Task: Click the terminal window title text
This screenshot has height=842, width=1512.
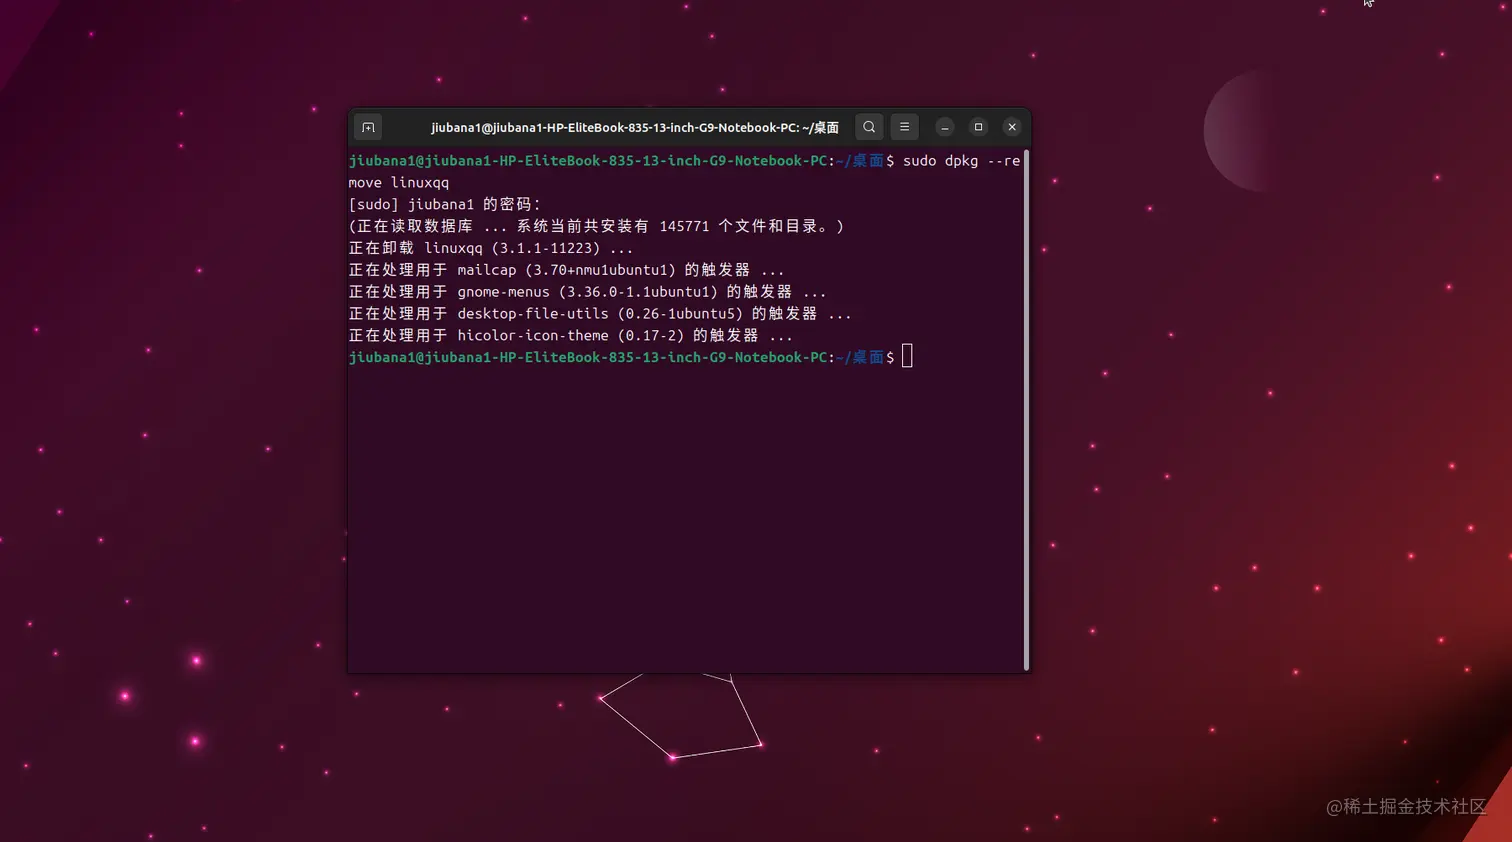Action: [635, 128]
